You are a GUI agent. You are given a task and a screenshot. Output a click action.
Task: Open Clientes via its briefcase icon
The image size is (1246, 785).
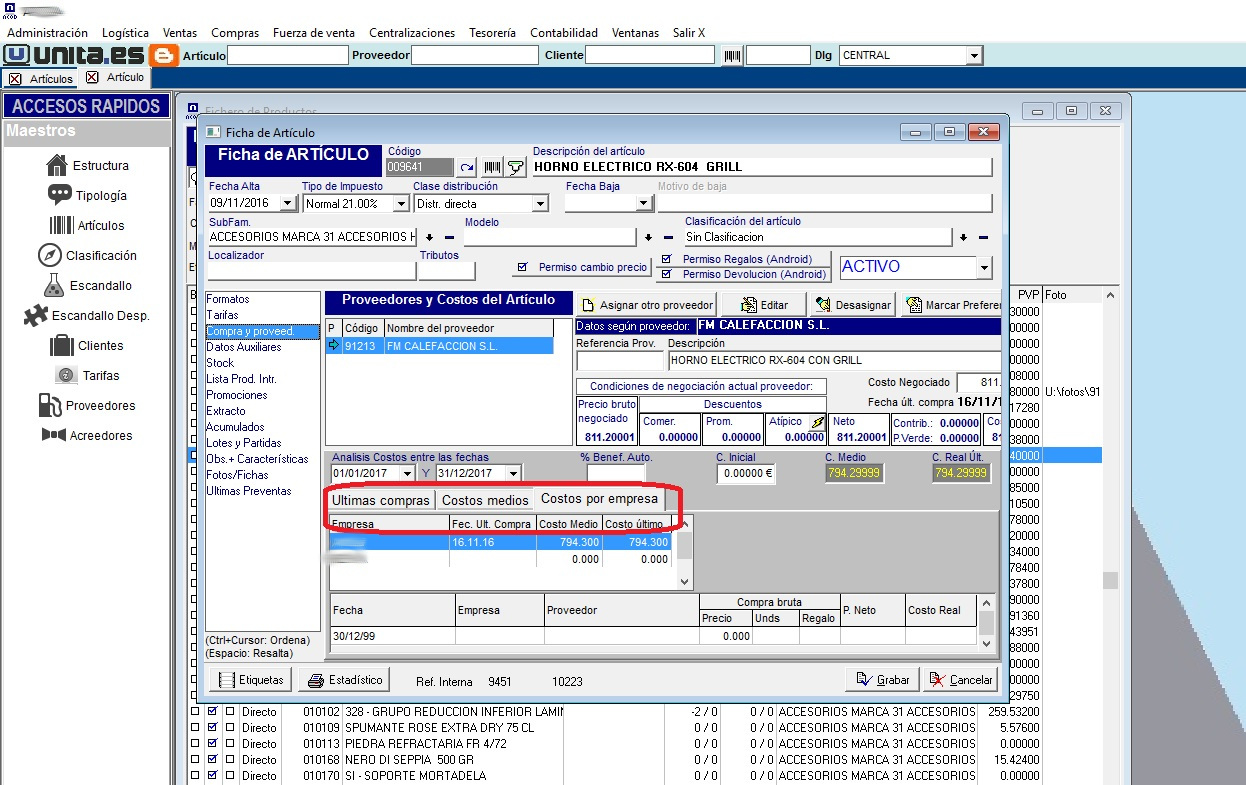62,345
